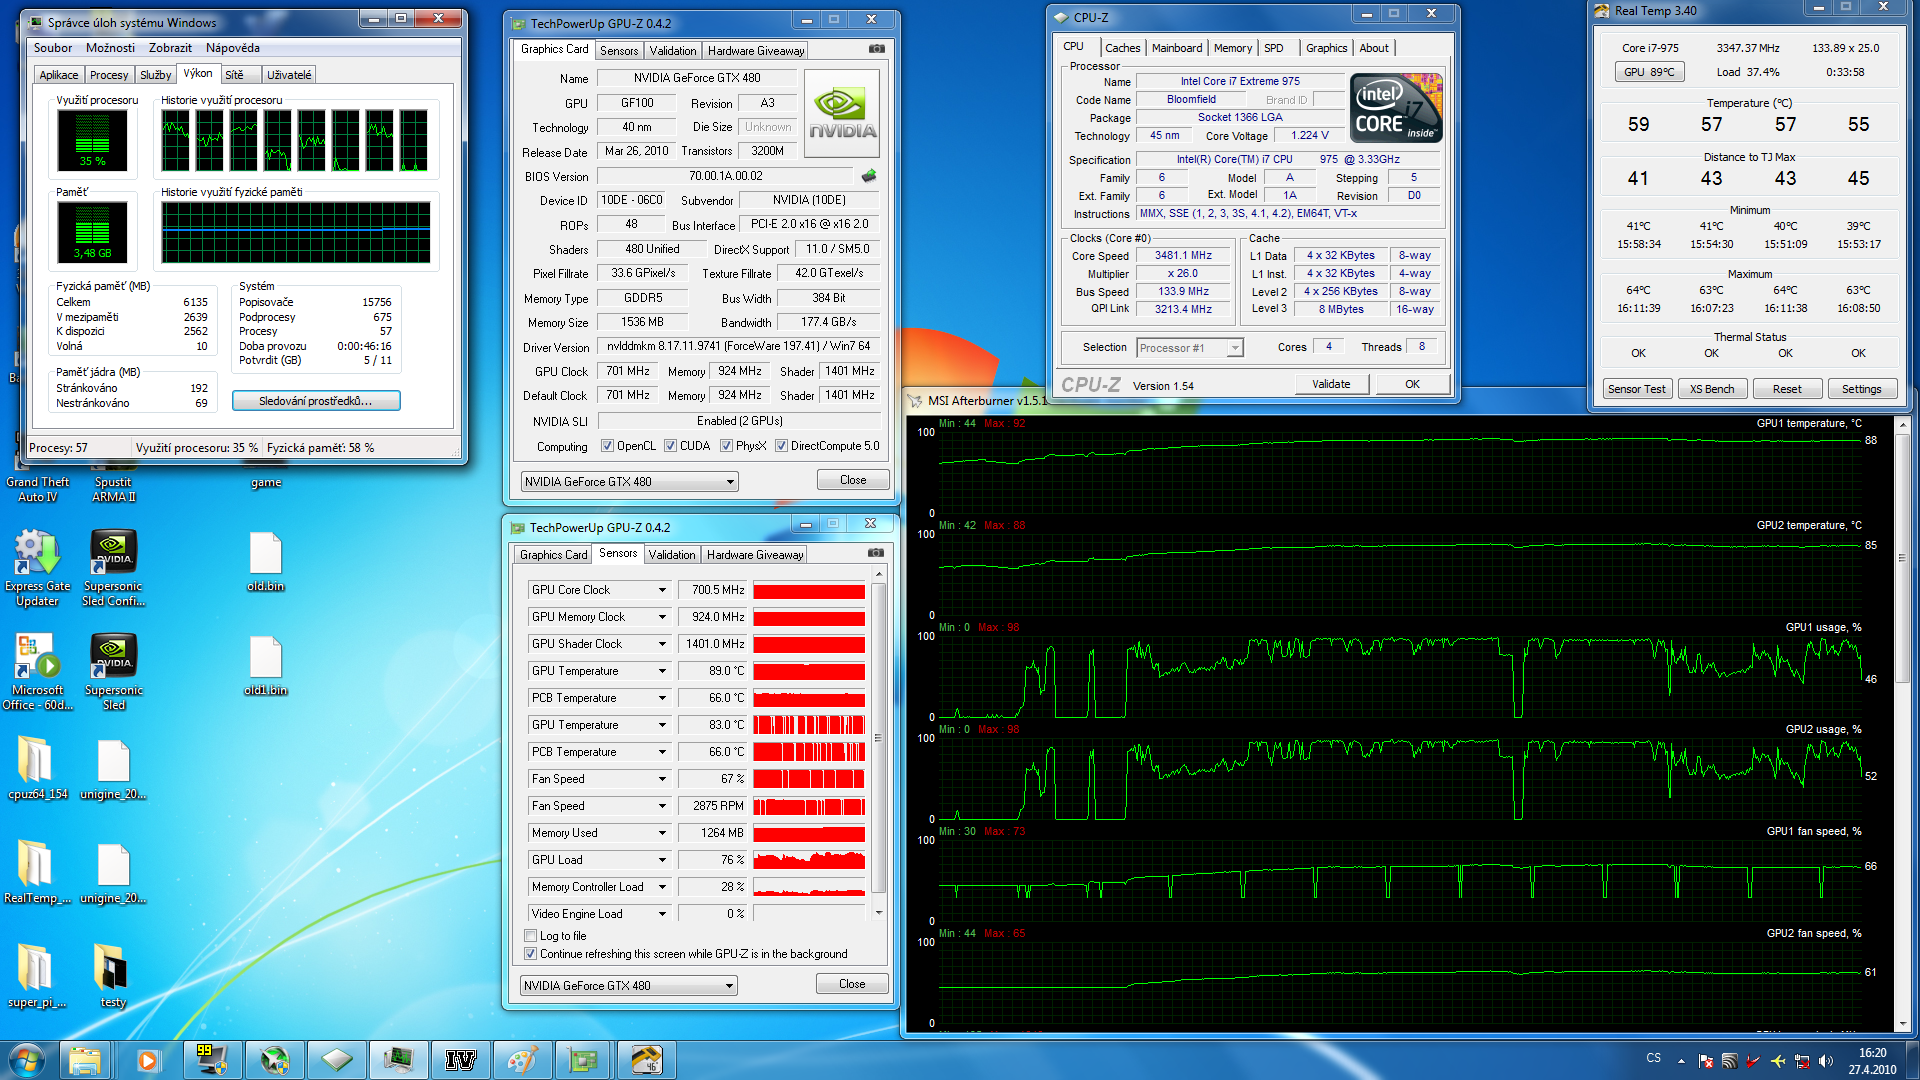Toggle the CUDA checkbox in GPU-Z
This screenshot has height=1080, width=1920.
[670, 446]
